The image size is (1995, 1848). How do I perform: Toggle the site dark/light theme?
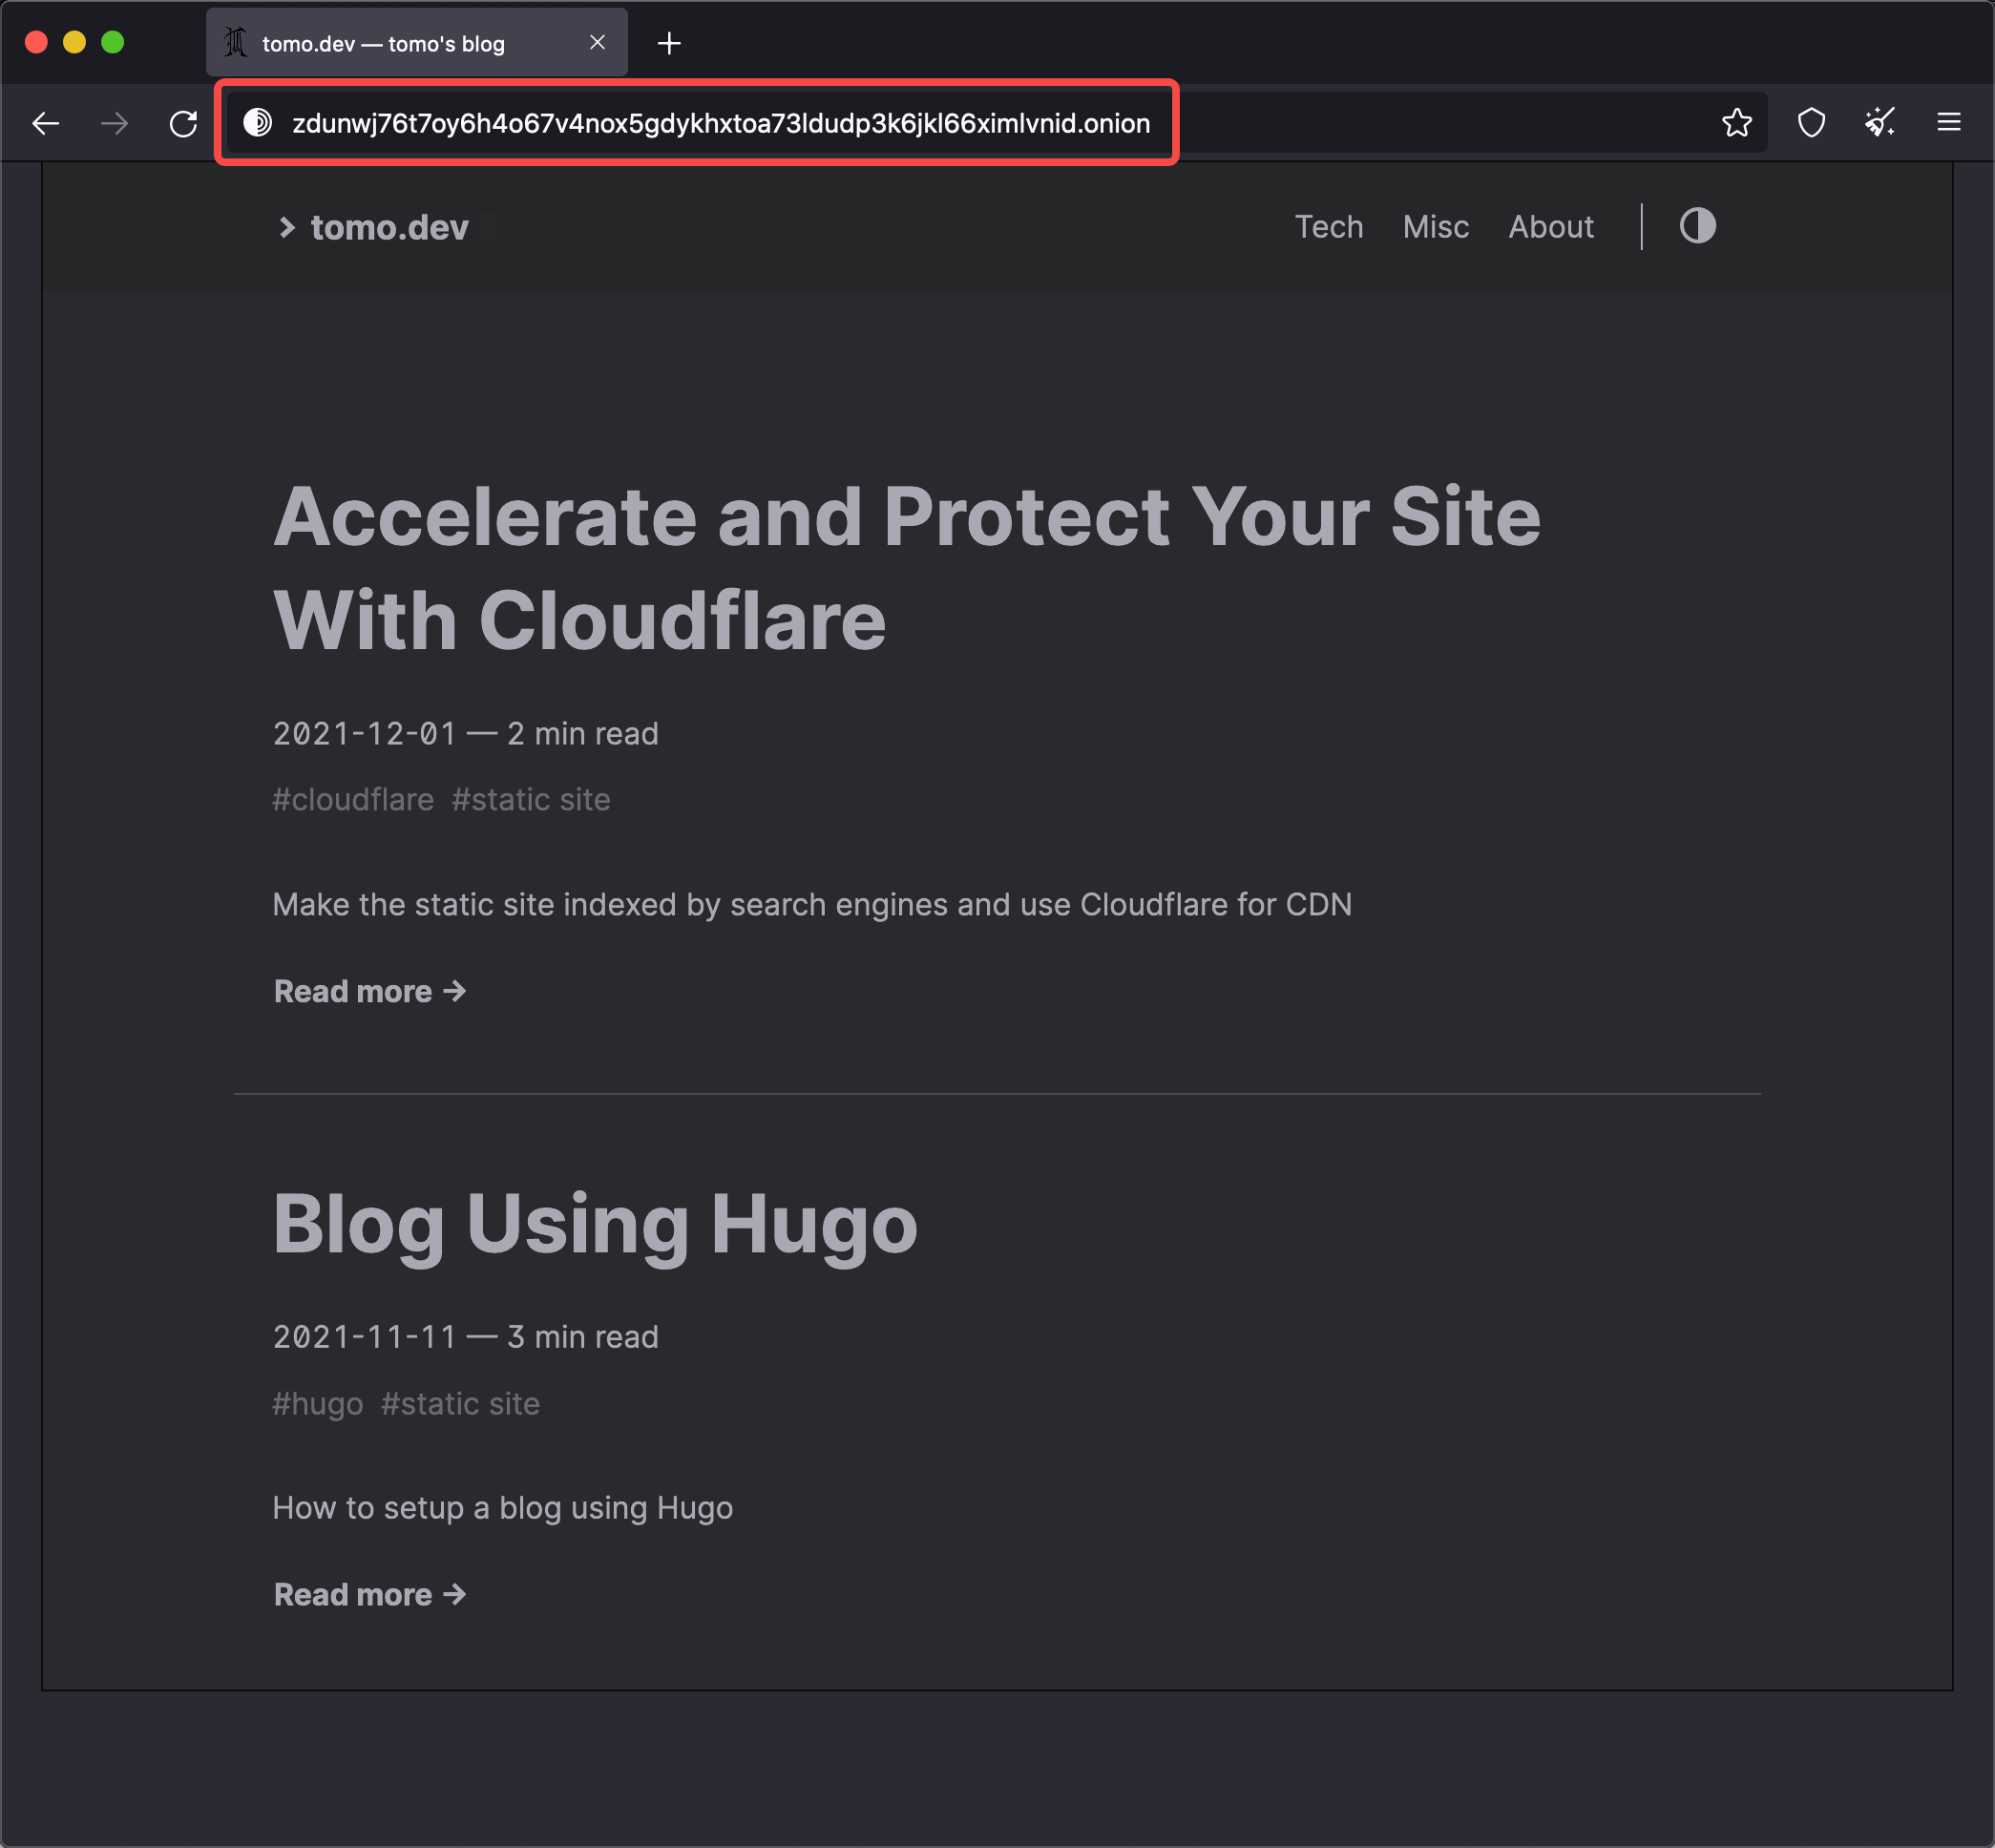click(1697, 226)
